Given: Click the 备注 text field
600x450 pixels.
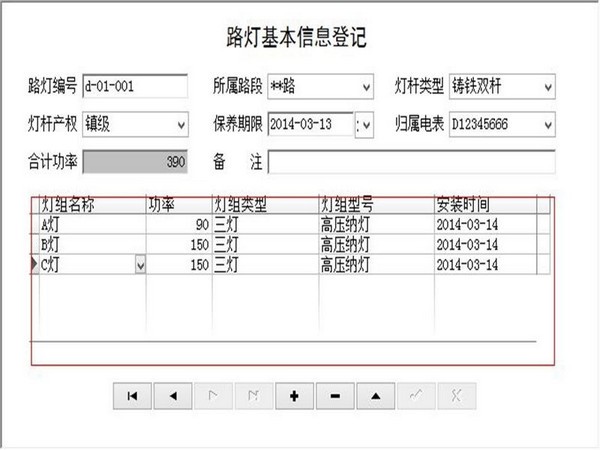Looking at the screenshot, I should [x=410, y=162].
